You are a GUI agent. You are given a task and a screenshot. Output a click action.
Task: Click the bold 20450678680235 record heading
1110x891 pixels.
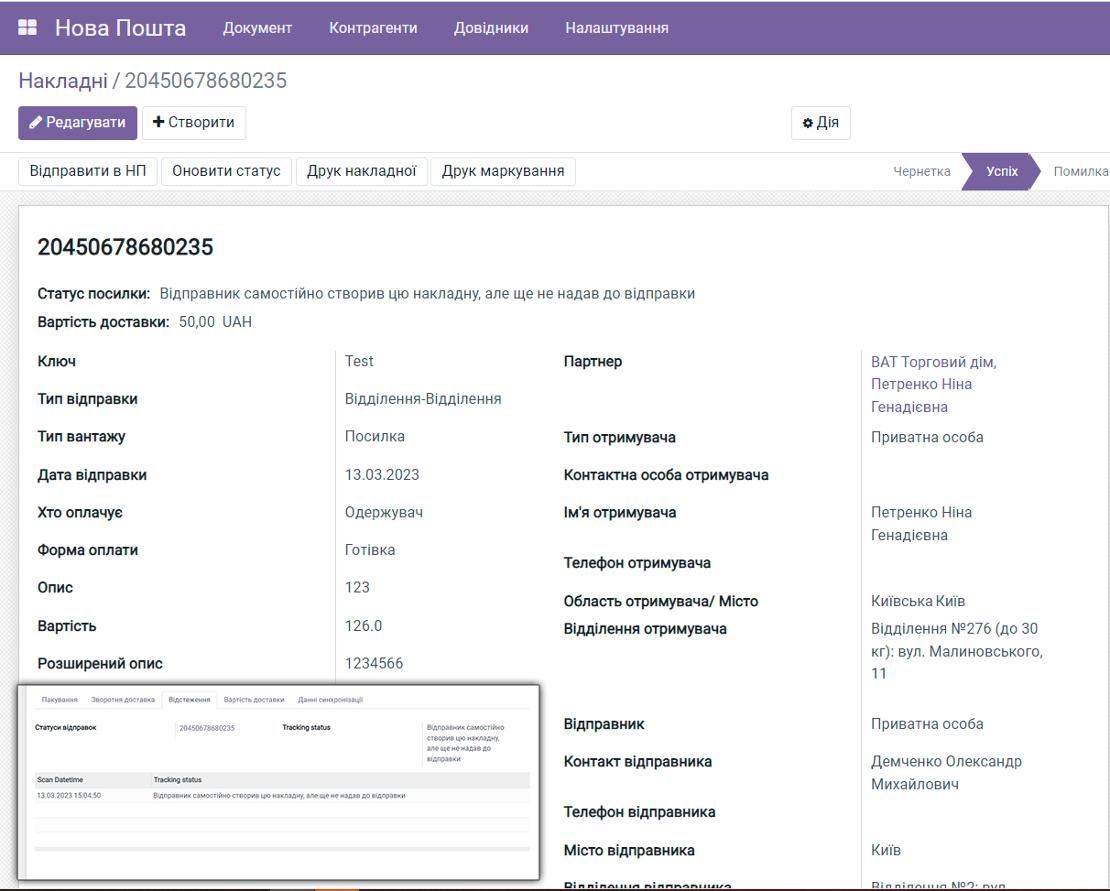click(125, 247)
